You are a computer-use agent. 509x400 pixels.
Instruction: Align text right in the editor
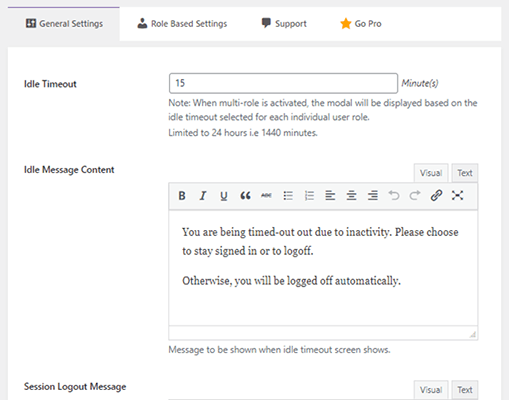[x=373, y=196]
